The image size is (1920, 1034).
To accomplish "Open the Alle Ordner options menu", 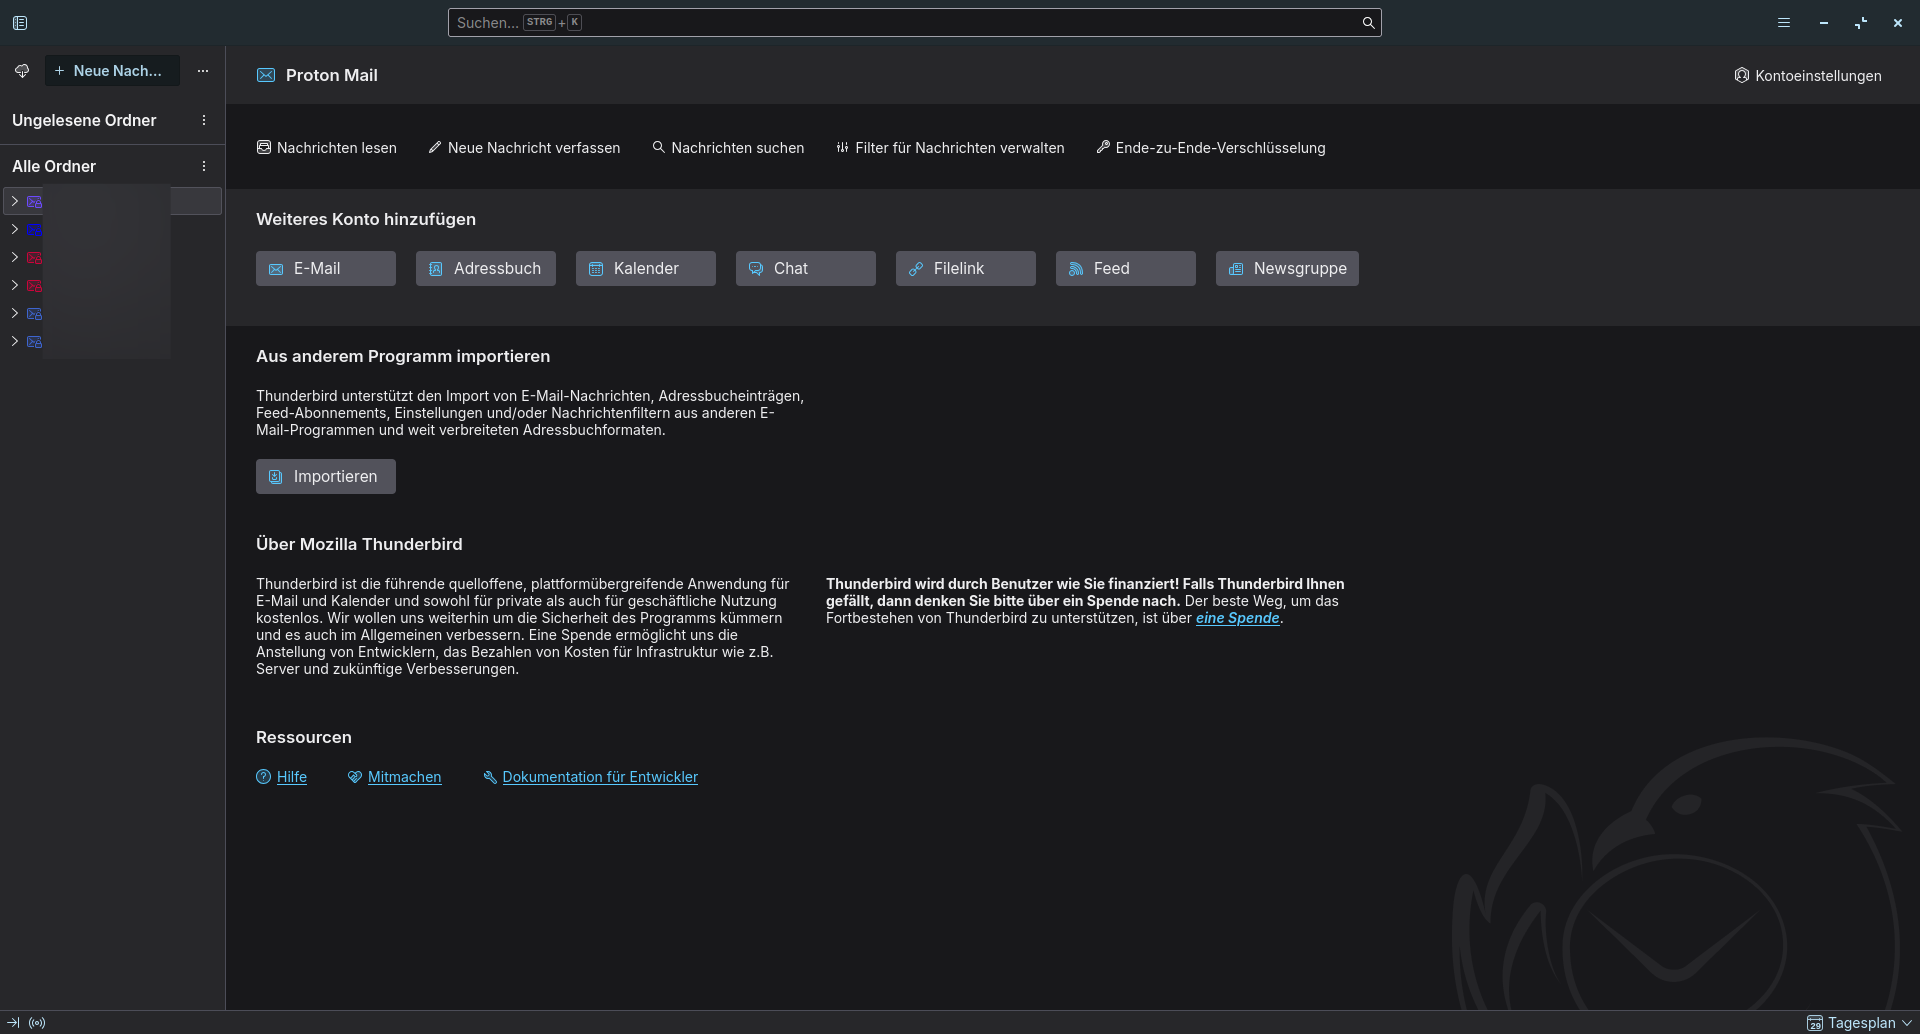I will point(204,166).
